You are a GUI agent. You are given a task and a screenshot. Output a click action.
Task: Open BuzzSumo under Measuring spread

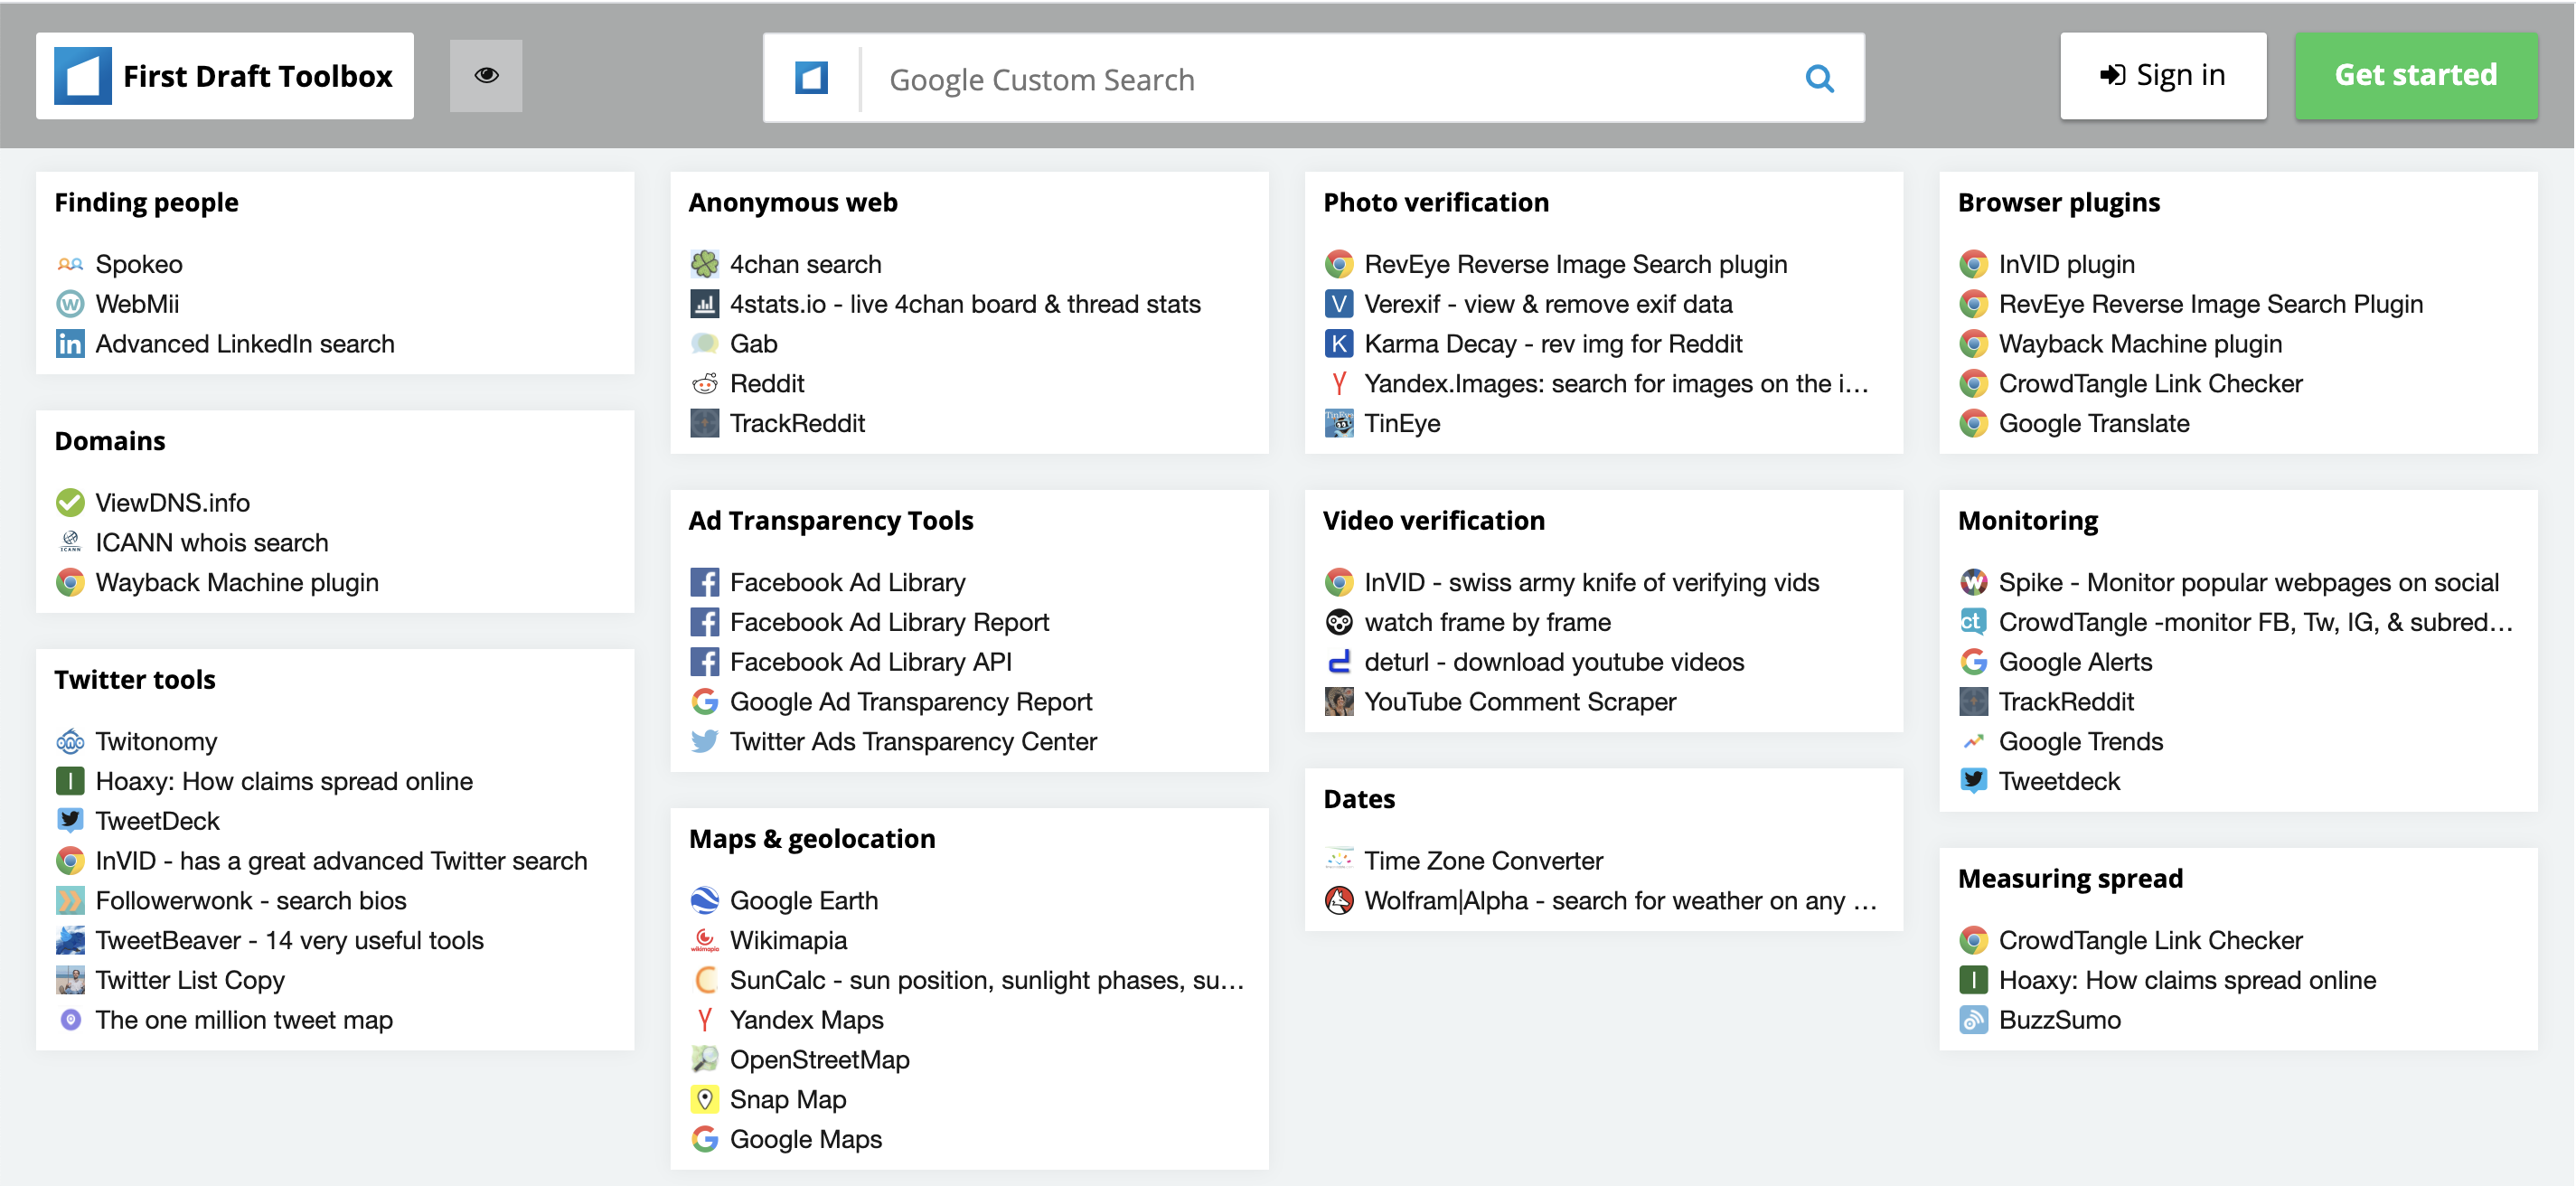2059,1020
